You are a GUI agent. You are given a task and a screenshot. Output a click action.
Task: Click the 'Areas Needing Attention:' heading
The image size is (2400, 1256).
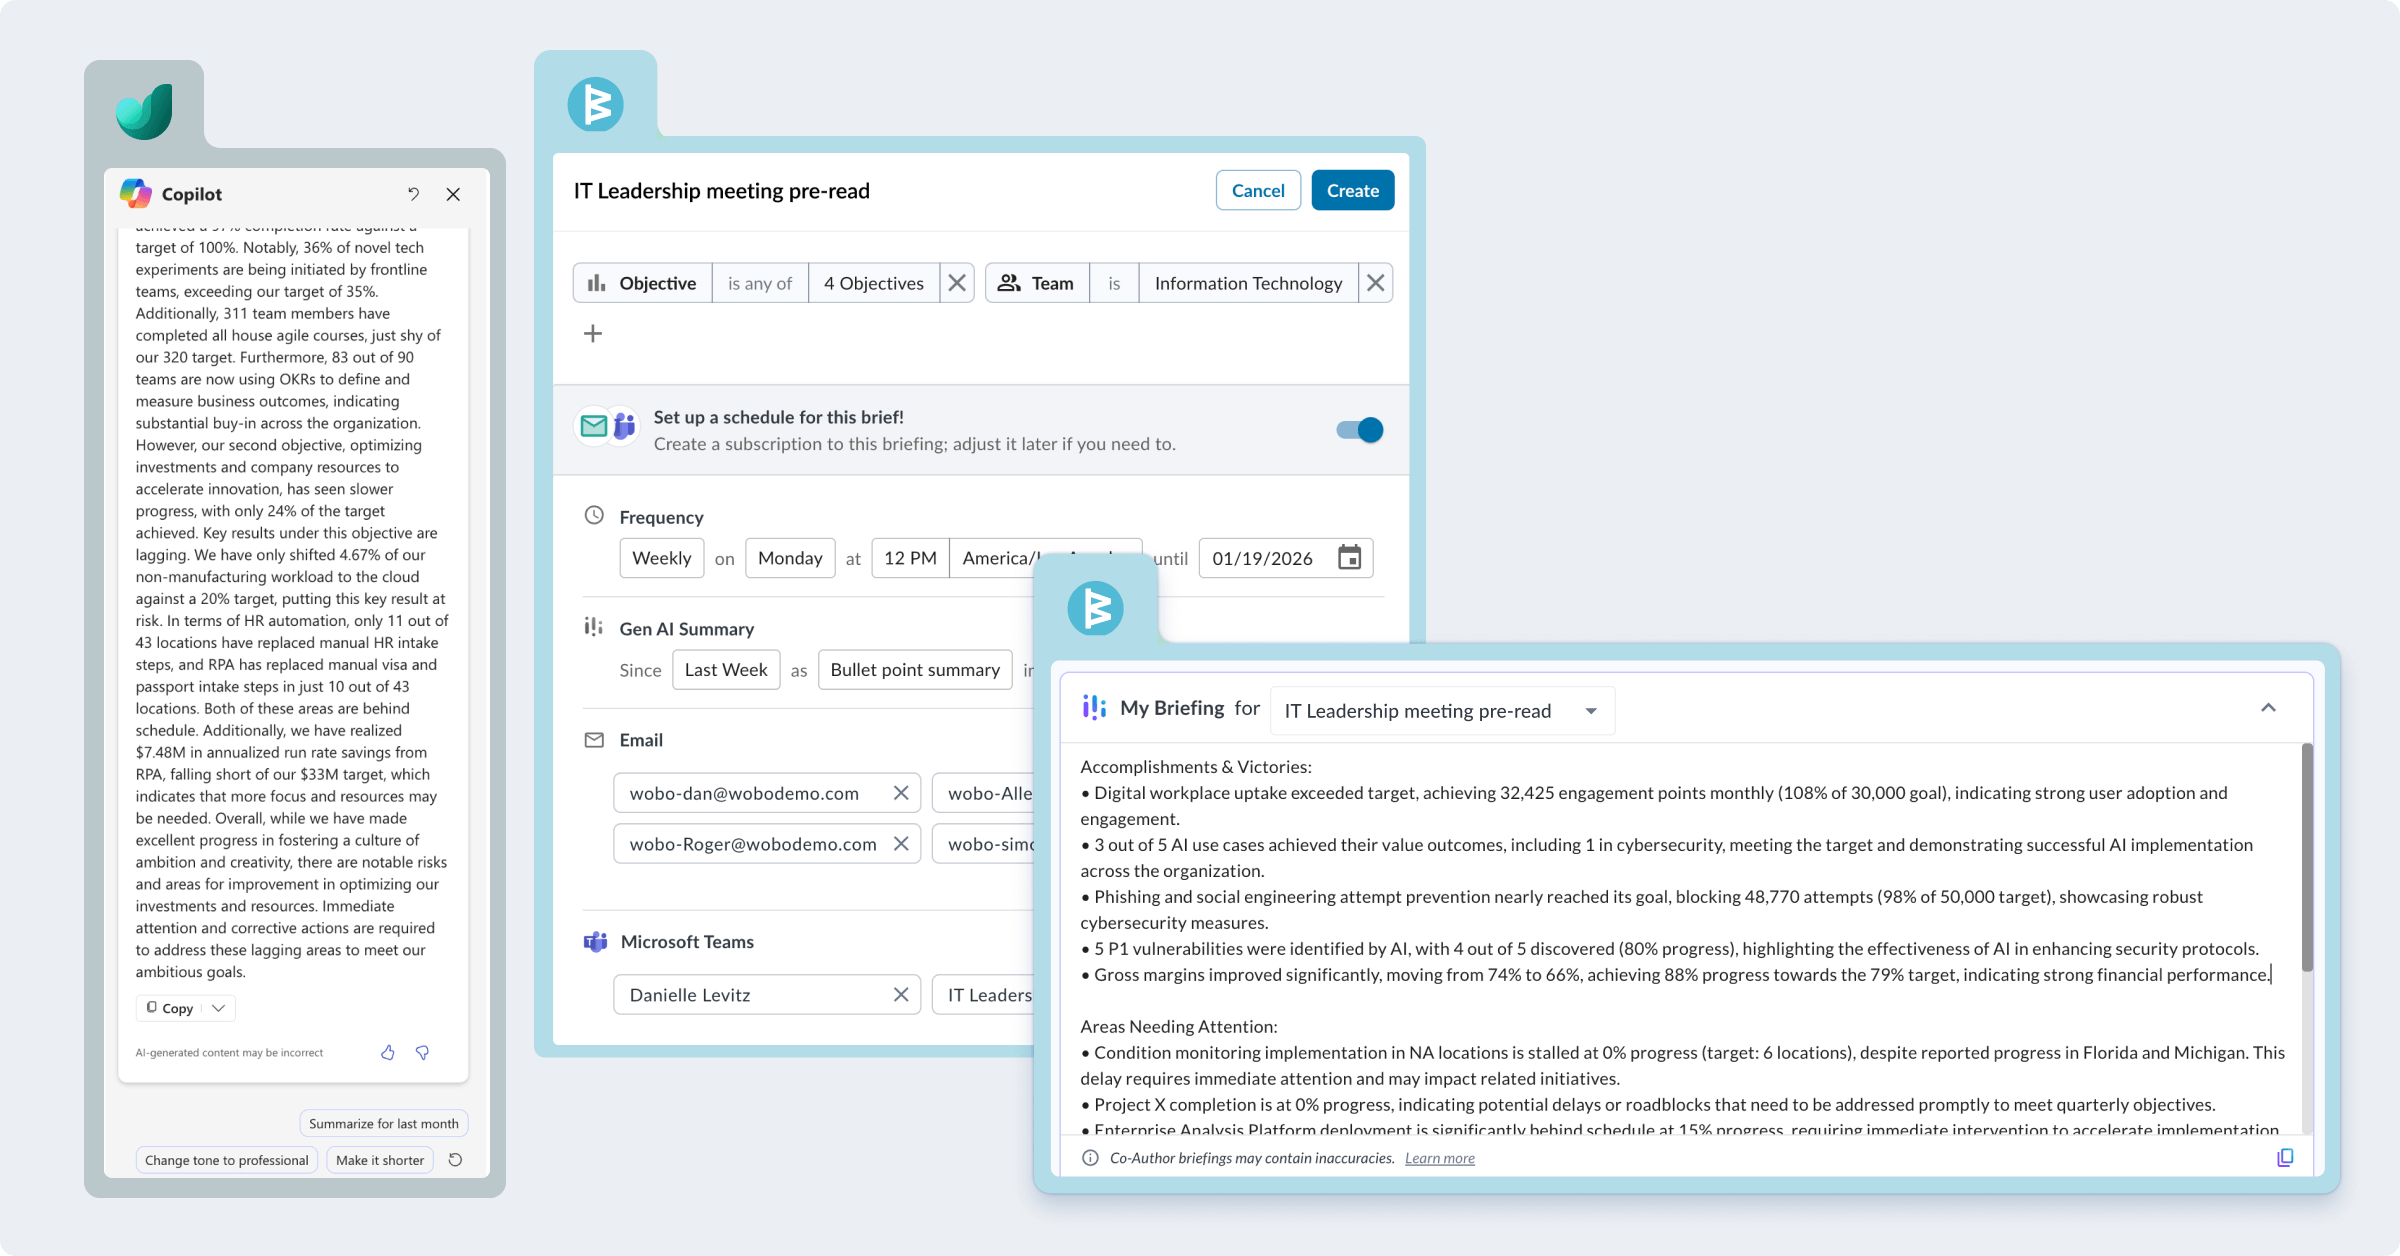pos(1179,1027)
